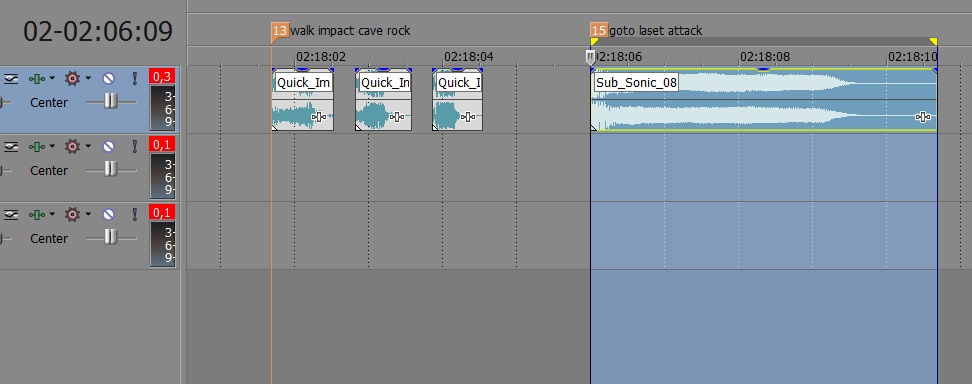Select the Sub_Sonic_08 audio clip

[x=764, y=99]
